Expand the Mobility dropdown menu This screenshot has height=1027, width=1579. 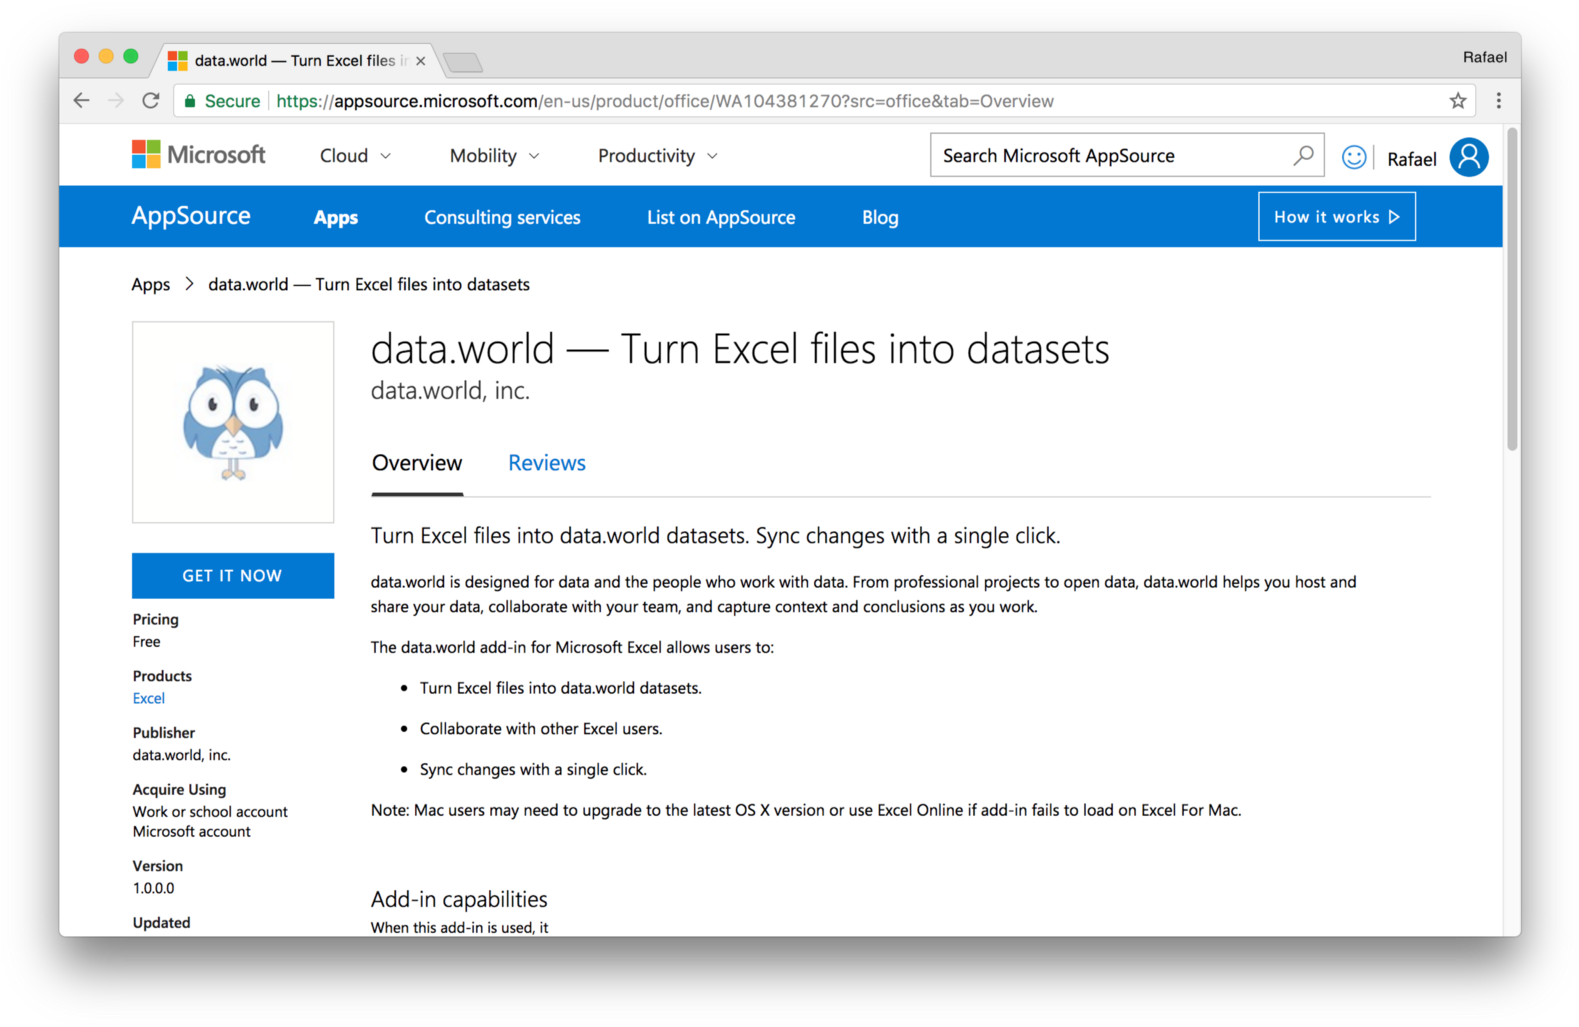(494, 156)
